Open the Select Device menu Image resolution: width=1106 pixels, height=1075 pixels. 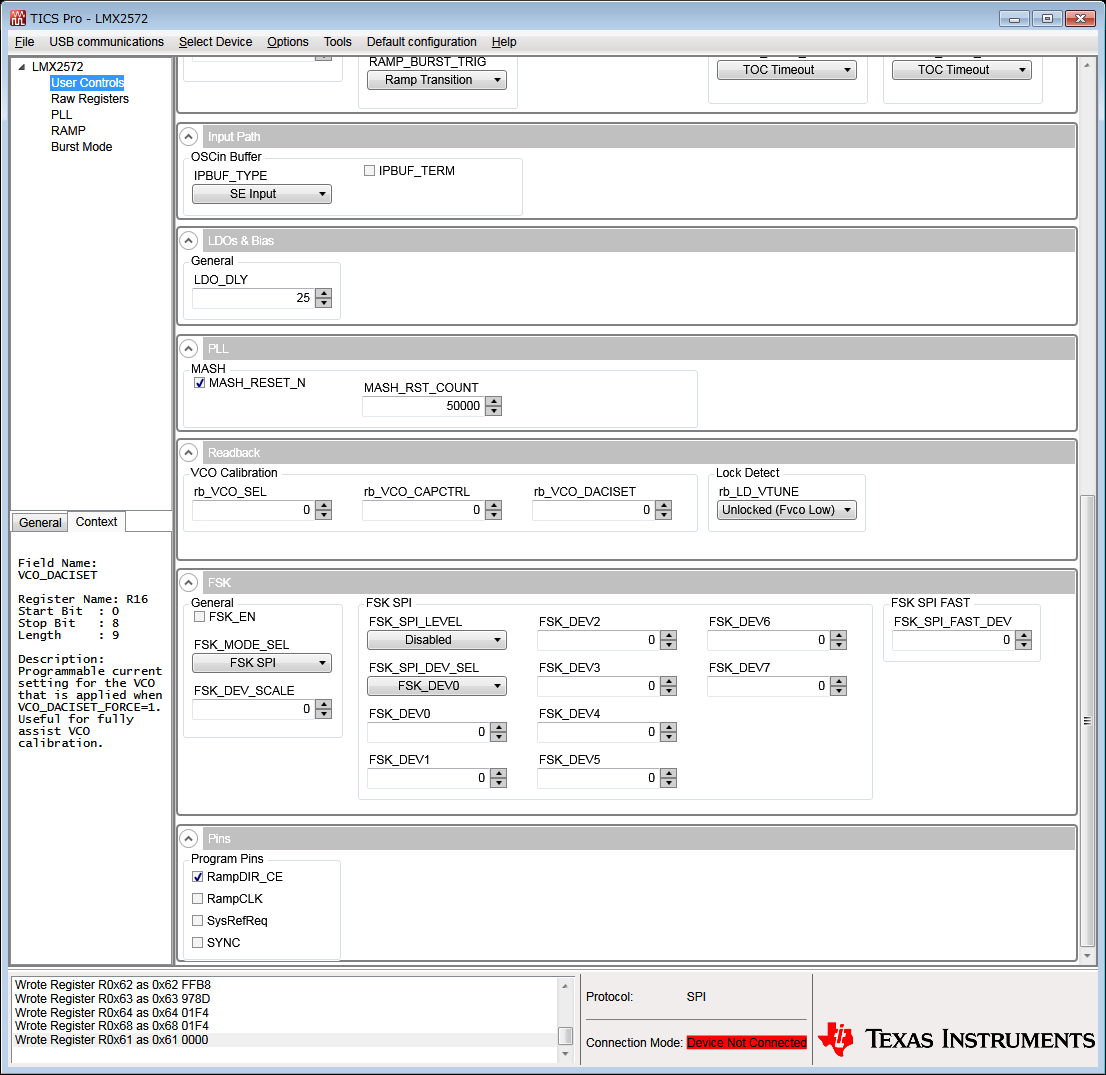click(215, 42)
